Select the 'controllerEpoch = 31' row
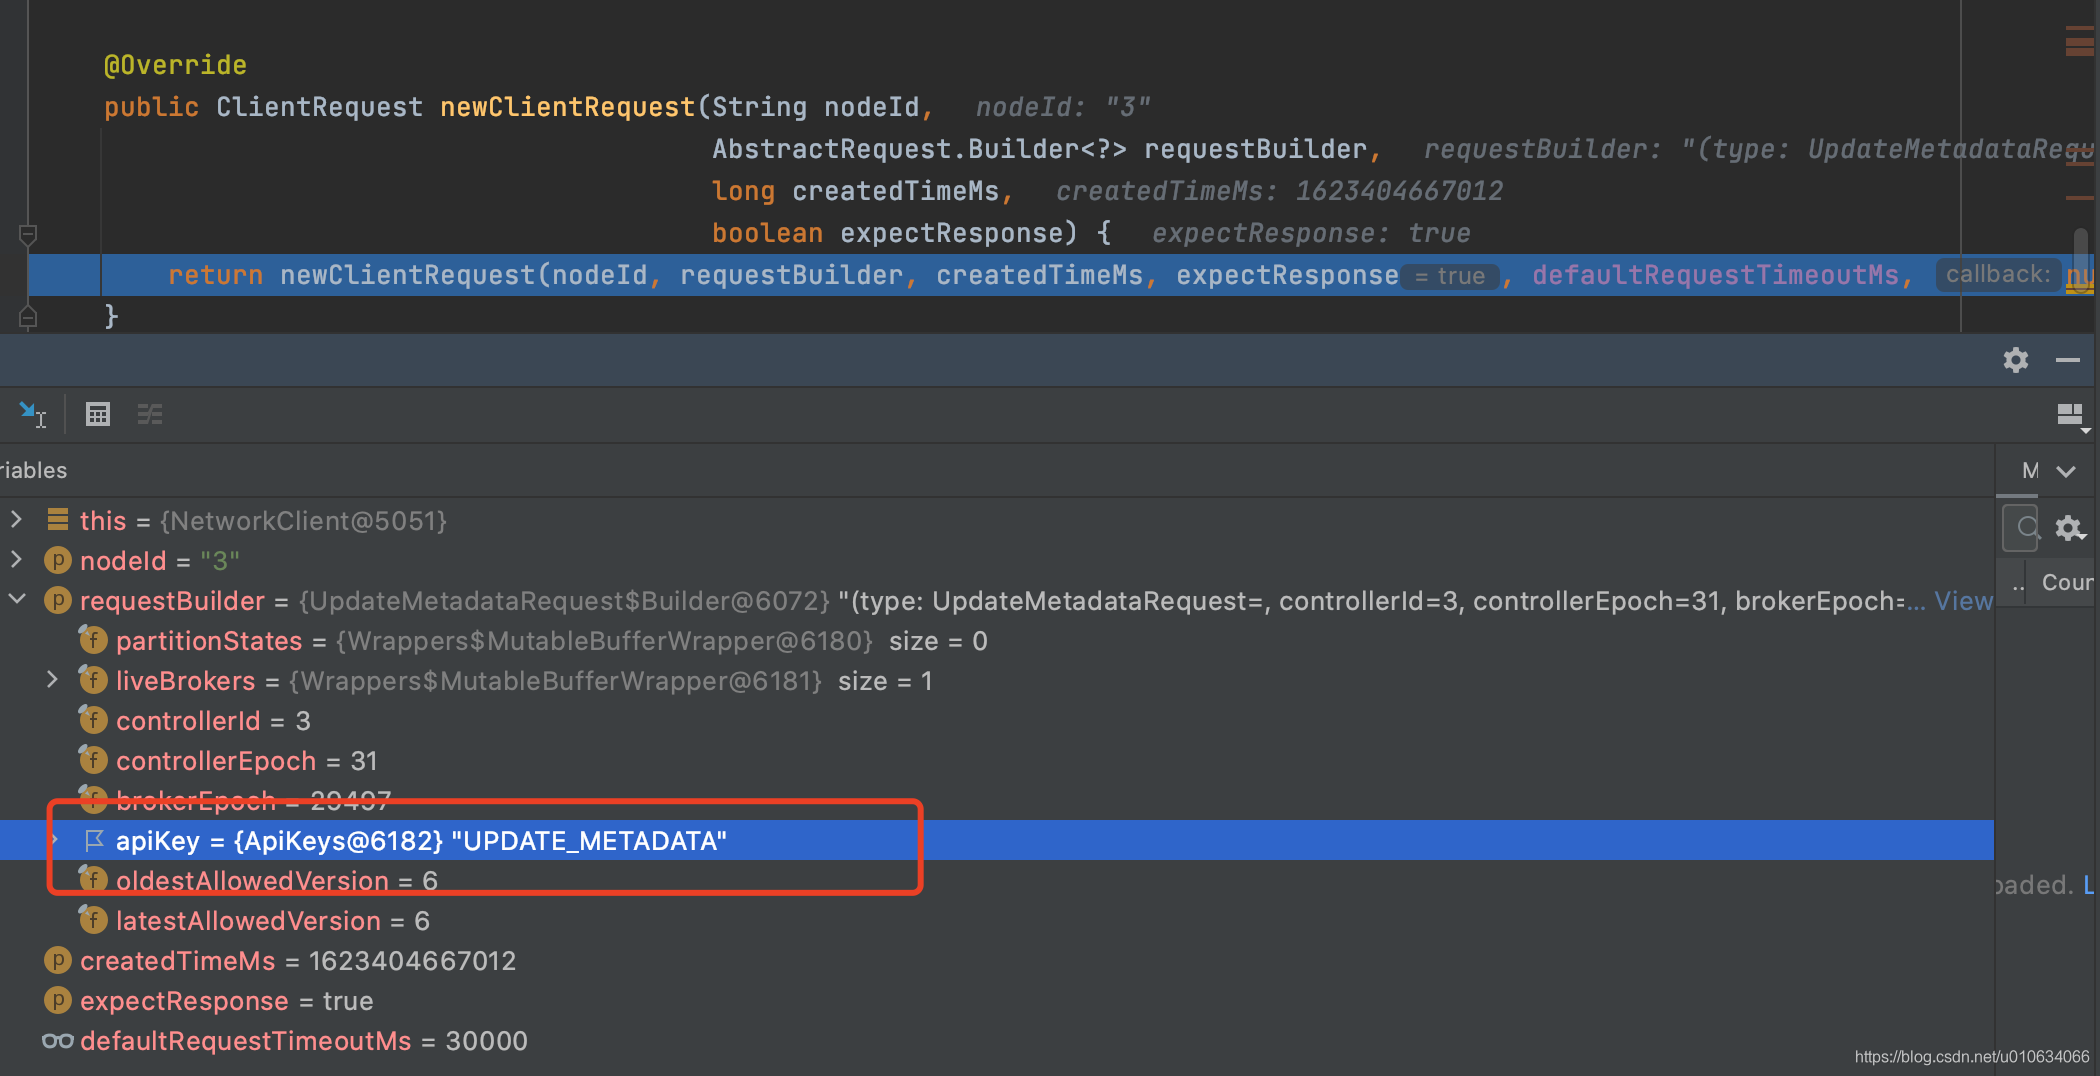This screenshot has height=1076, width=2100. 997,760
